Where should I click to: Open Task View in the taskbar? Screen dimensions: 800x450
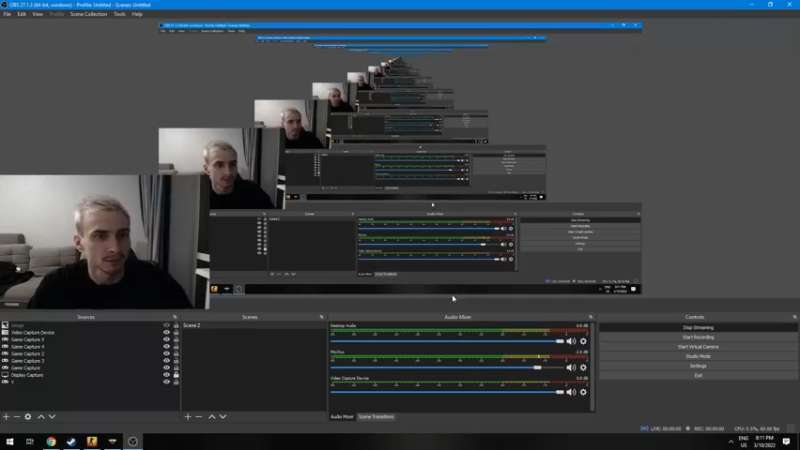30,442
